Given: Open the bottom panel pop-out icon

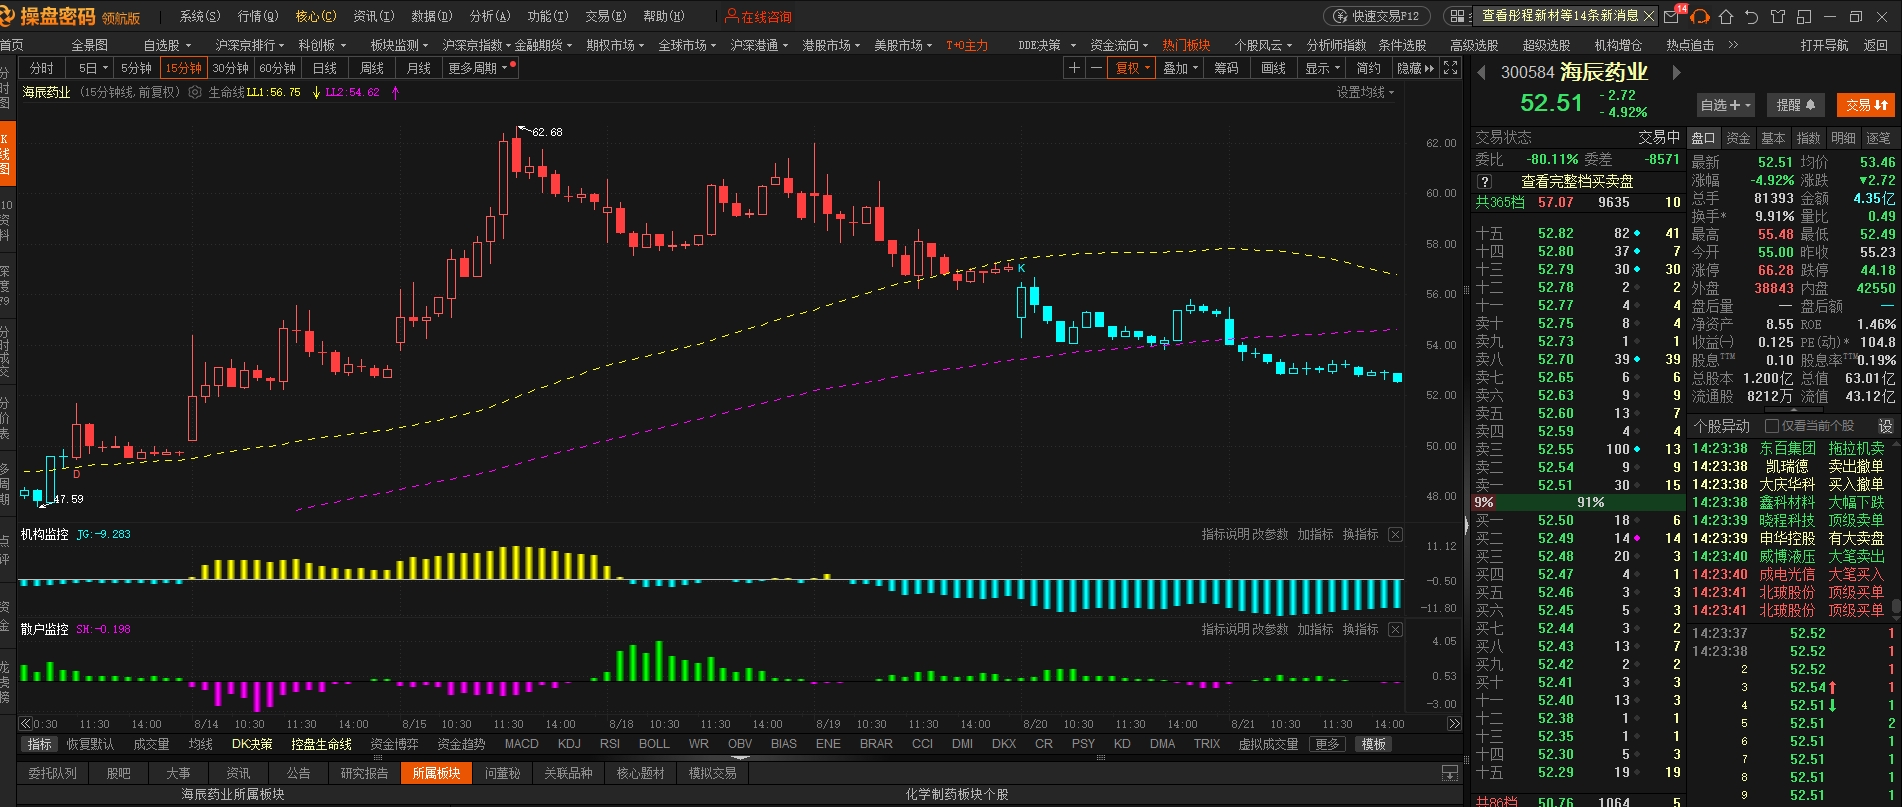Looking at the screenshot, I should coord(1449,774).
